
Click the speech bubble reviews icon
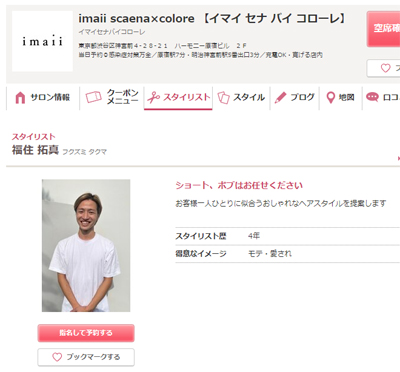(x=372, y=97)
